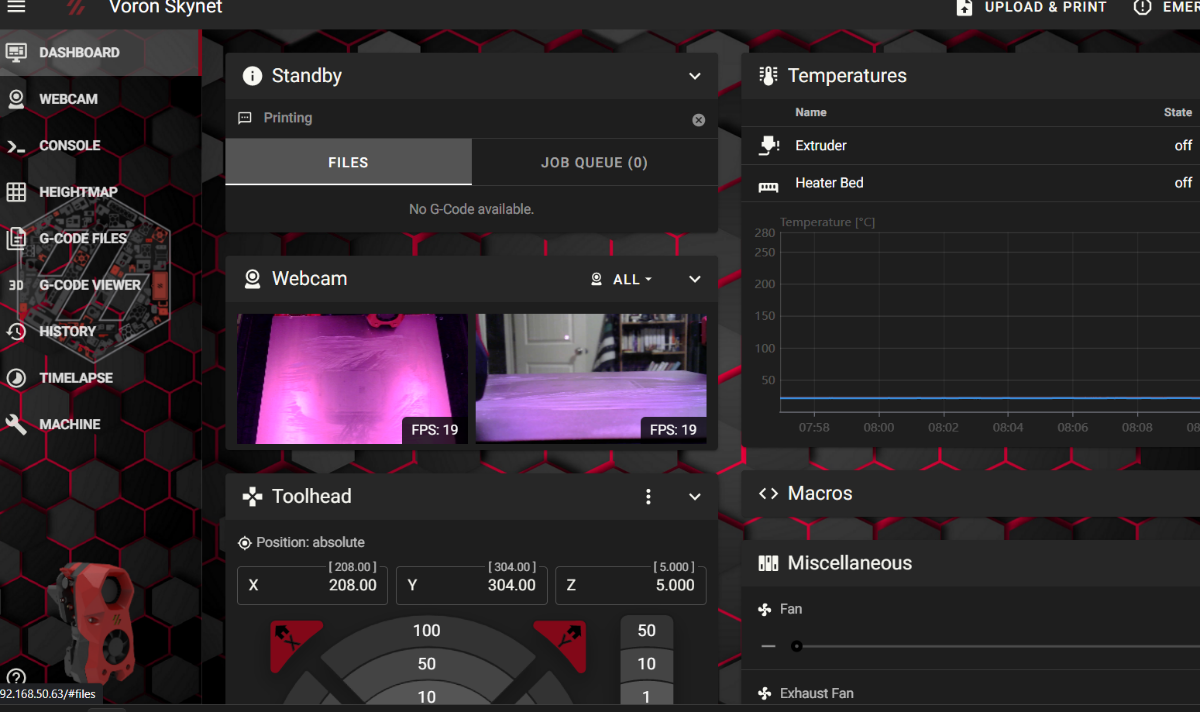Collapse the Webcam panel
The width and height of the screenshot is (1200, 712).
tap(695, 279)
